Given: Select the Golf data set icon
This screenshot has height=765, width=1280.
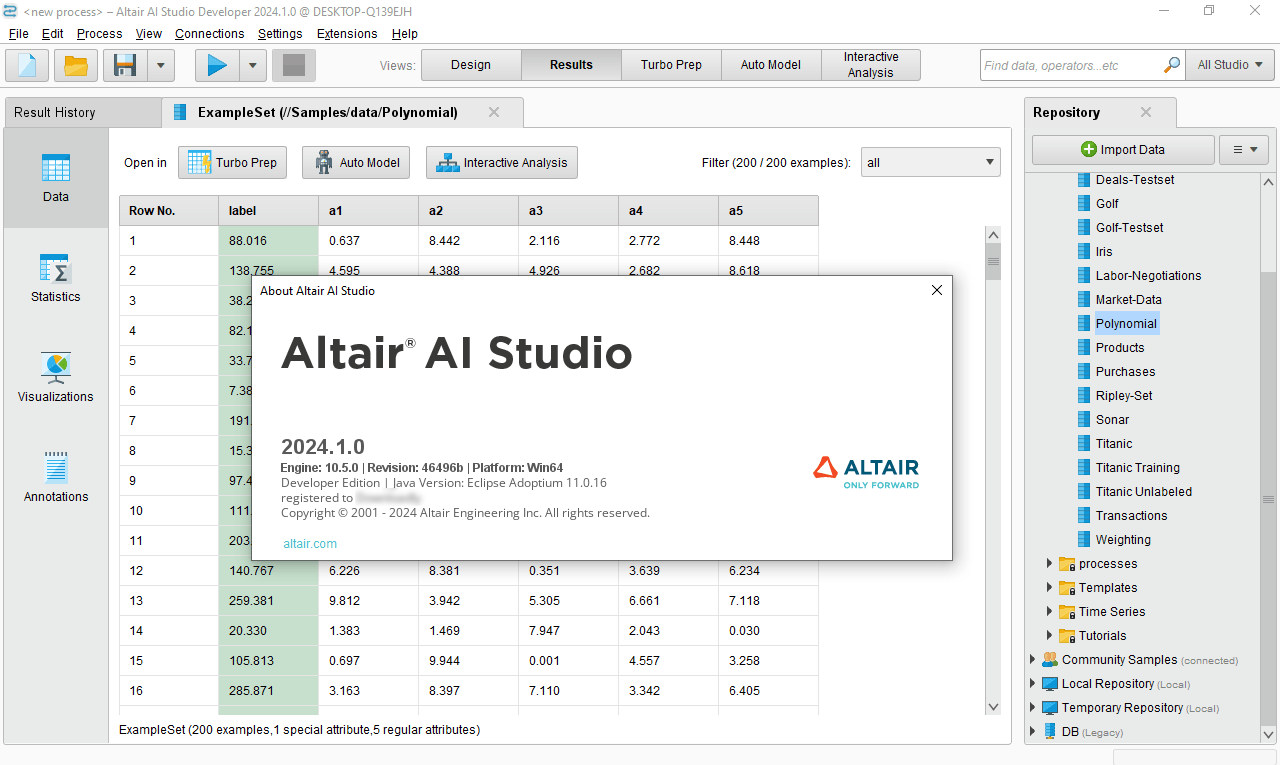Looking at the screenshot, I should coord(1085,204).
